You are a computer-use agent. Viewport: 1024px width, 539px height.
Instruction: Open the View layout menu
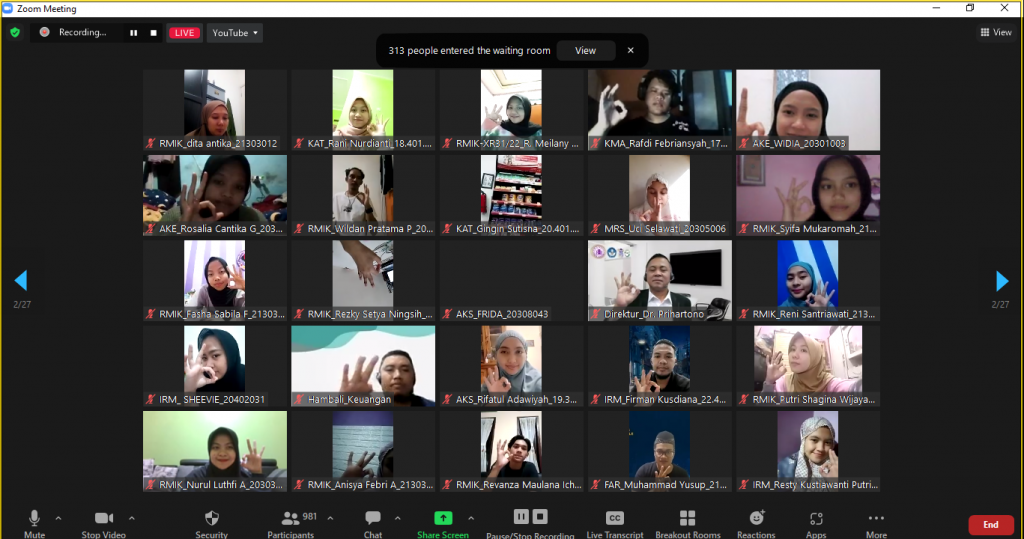pyautogui.click(x=996, y=32)
